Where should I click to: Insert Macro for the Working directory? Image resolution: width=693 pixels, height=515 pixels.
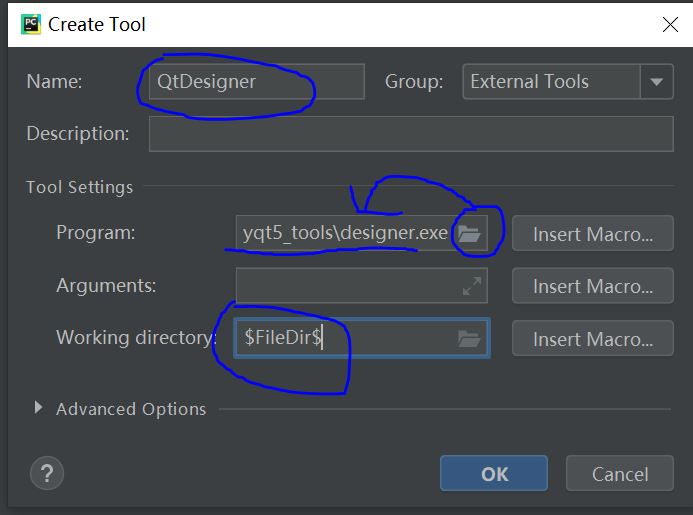click(592, 339)
